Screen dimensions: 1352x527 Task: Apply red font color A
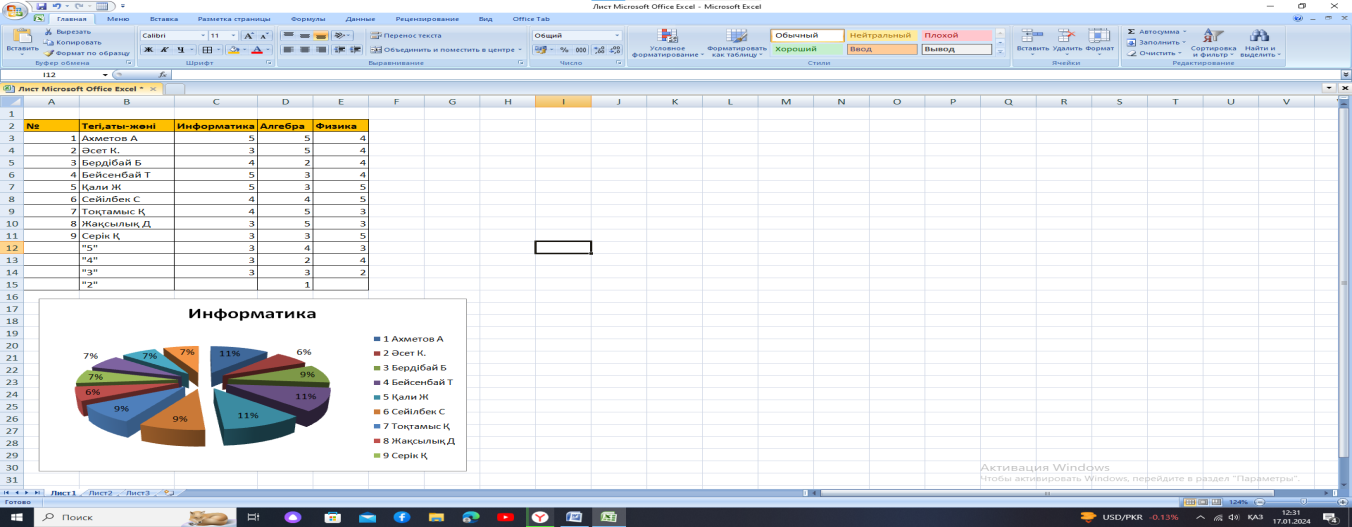click(x=257, y=49)
